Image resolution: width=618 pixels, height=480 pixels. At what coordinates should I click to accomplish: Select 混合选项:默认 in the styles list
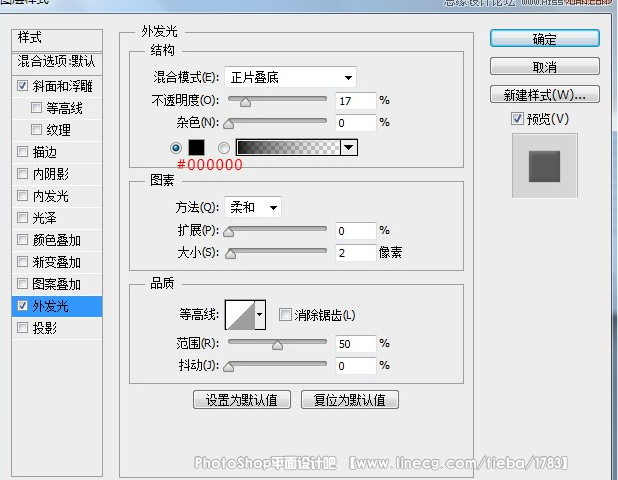(57, 62)
